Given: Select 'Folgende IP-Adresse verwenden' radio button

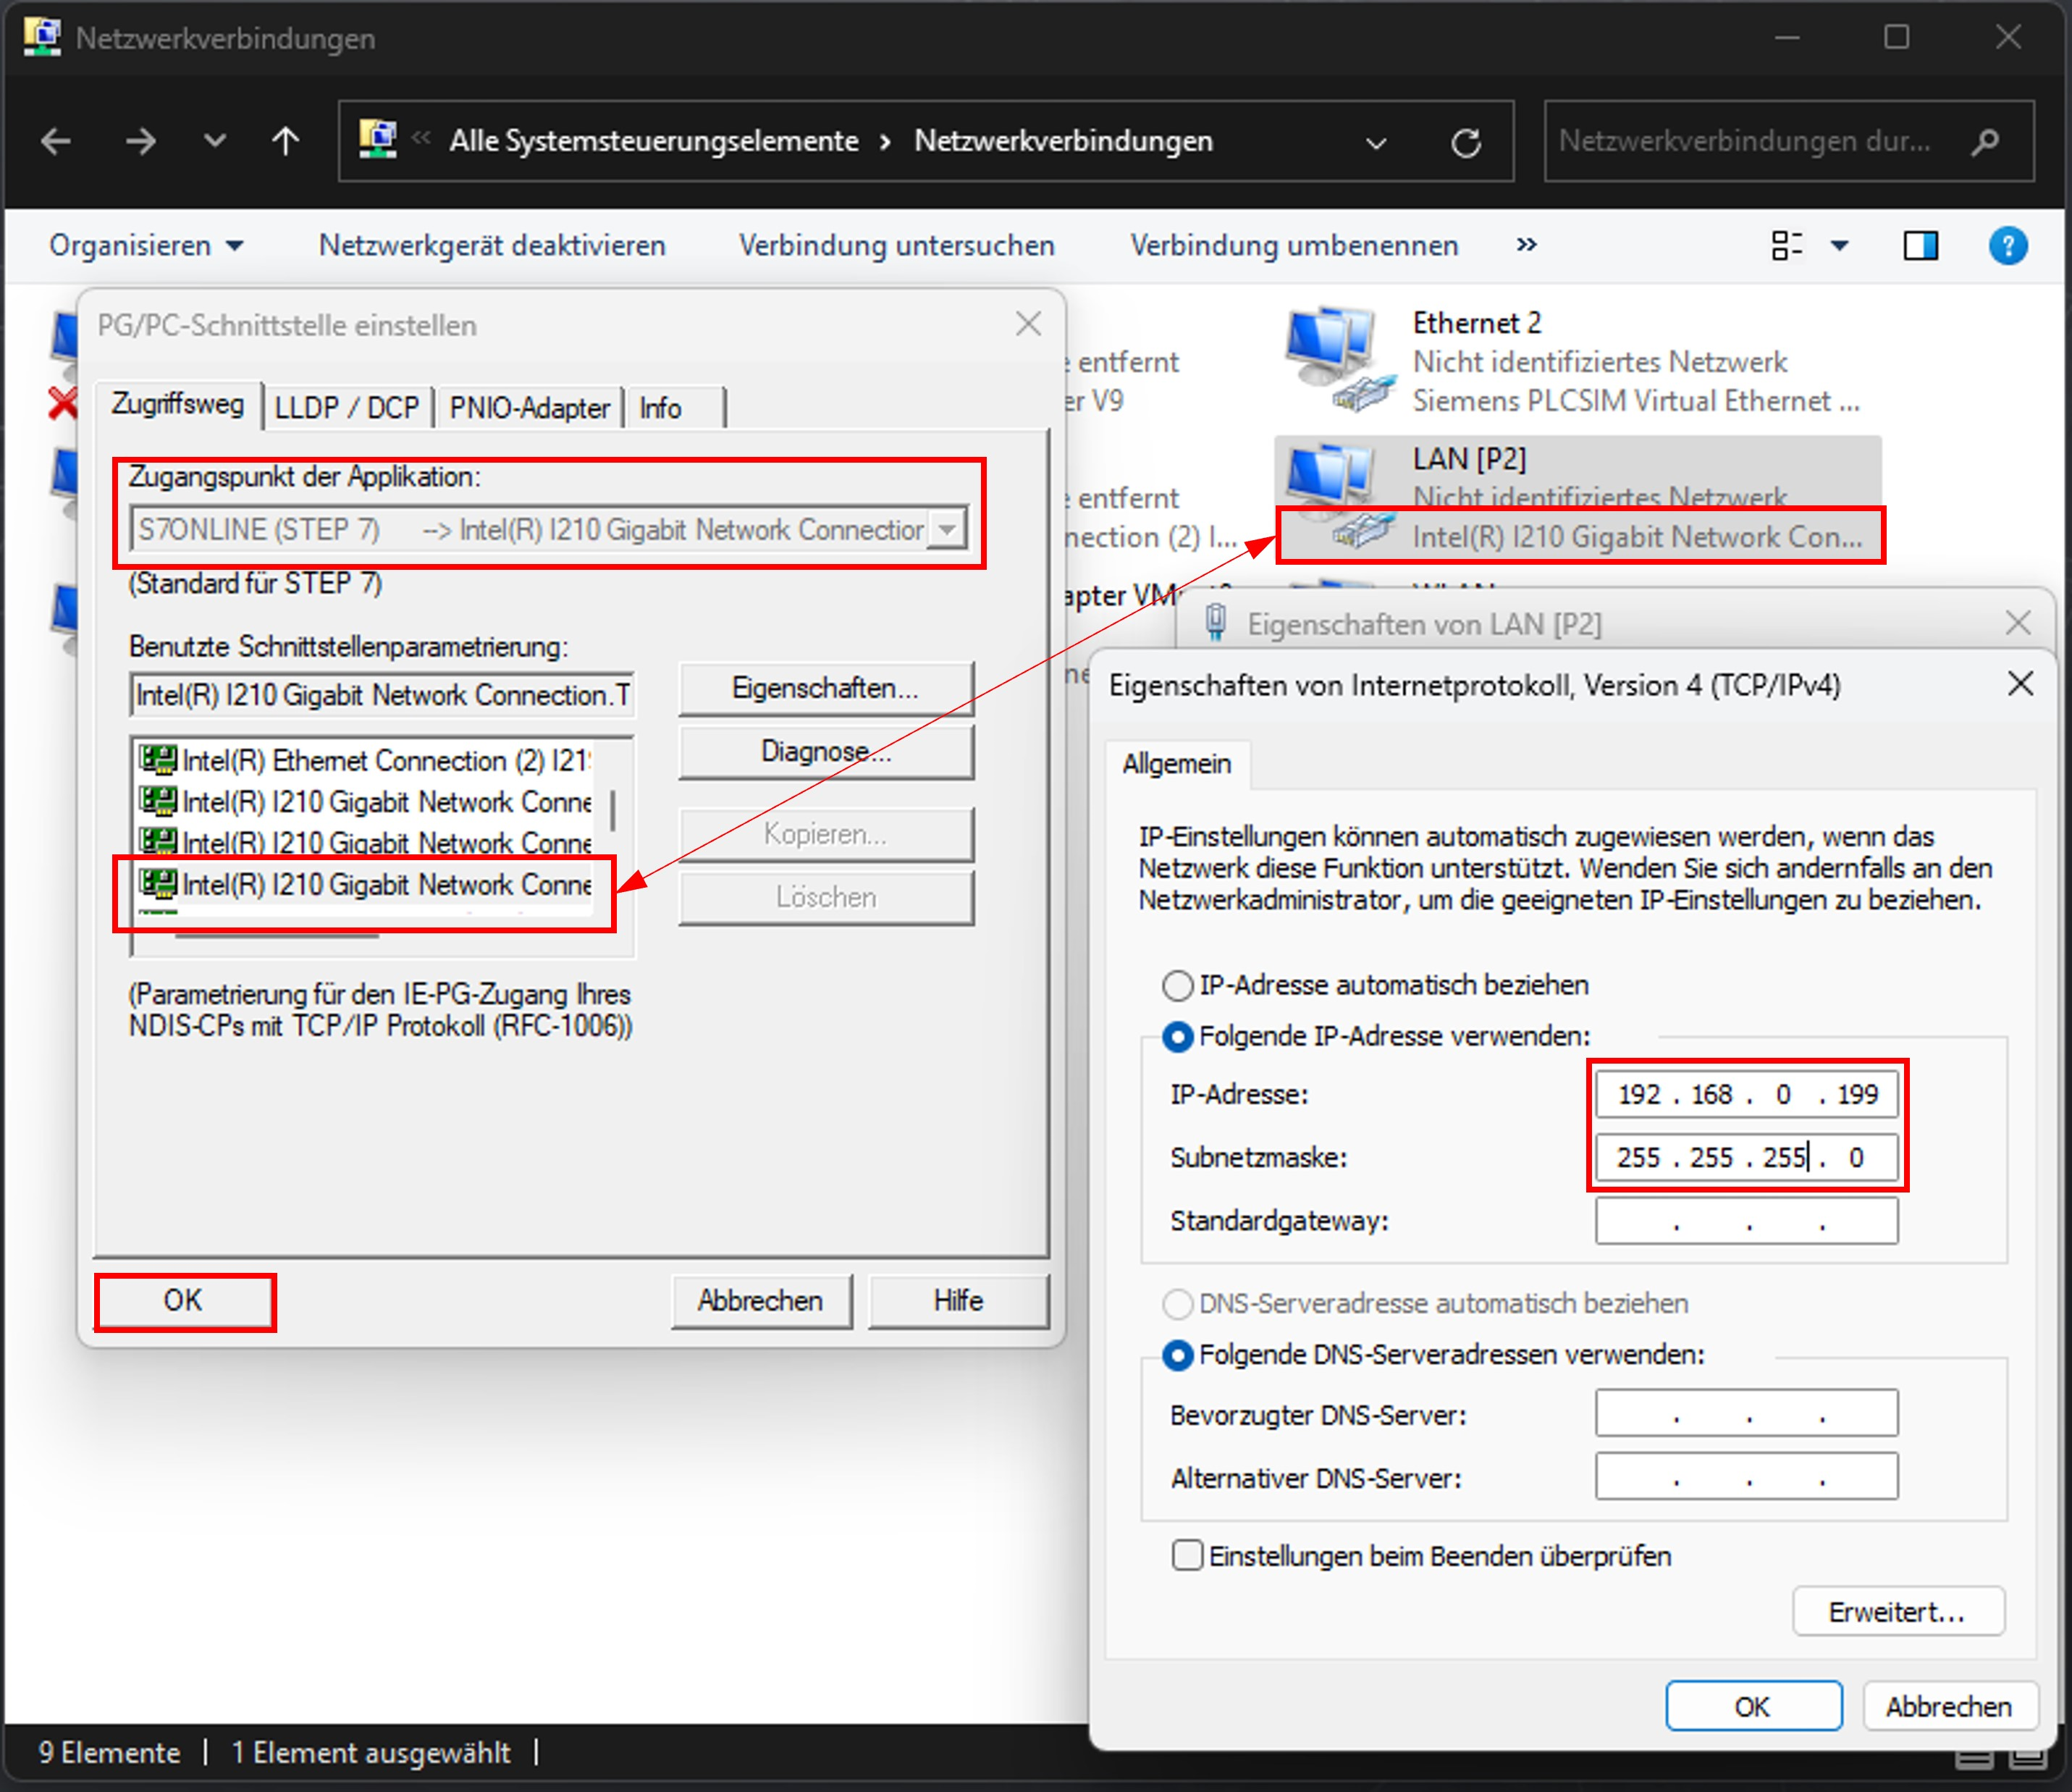Looking at the screenshot, I should (x=1177, y=1037).
